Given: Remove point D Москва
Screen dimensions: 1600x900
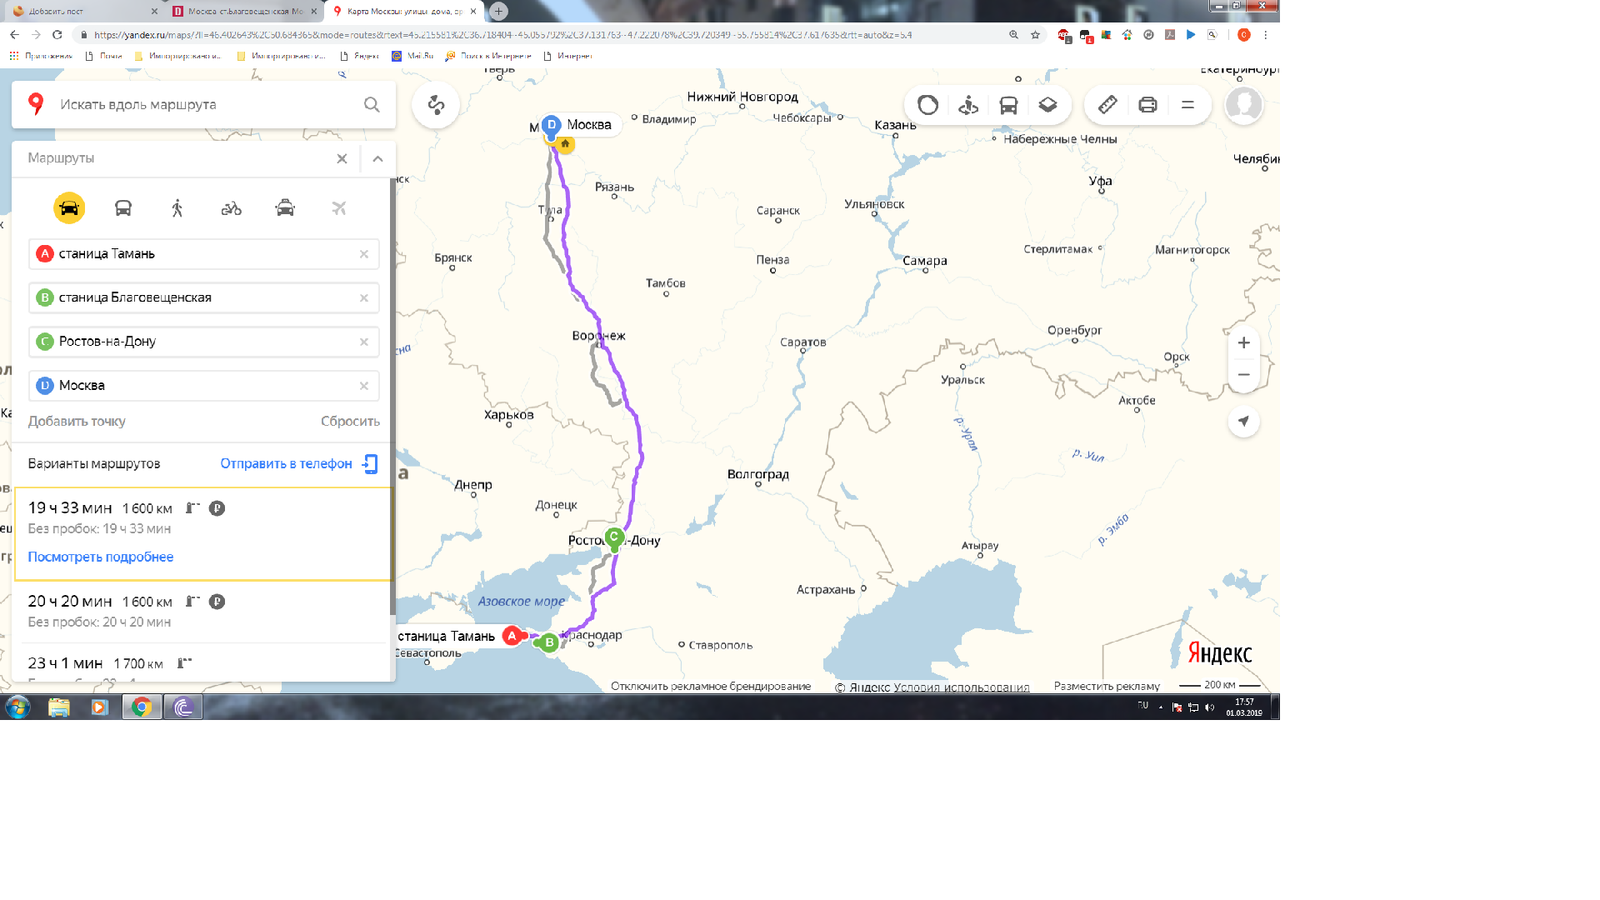Looking at the screenshot, I should click(x=364, y=386).
